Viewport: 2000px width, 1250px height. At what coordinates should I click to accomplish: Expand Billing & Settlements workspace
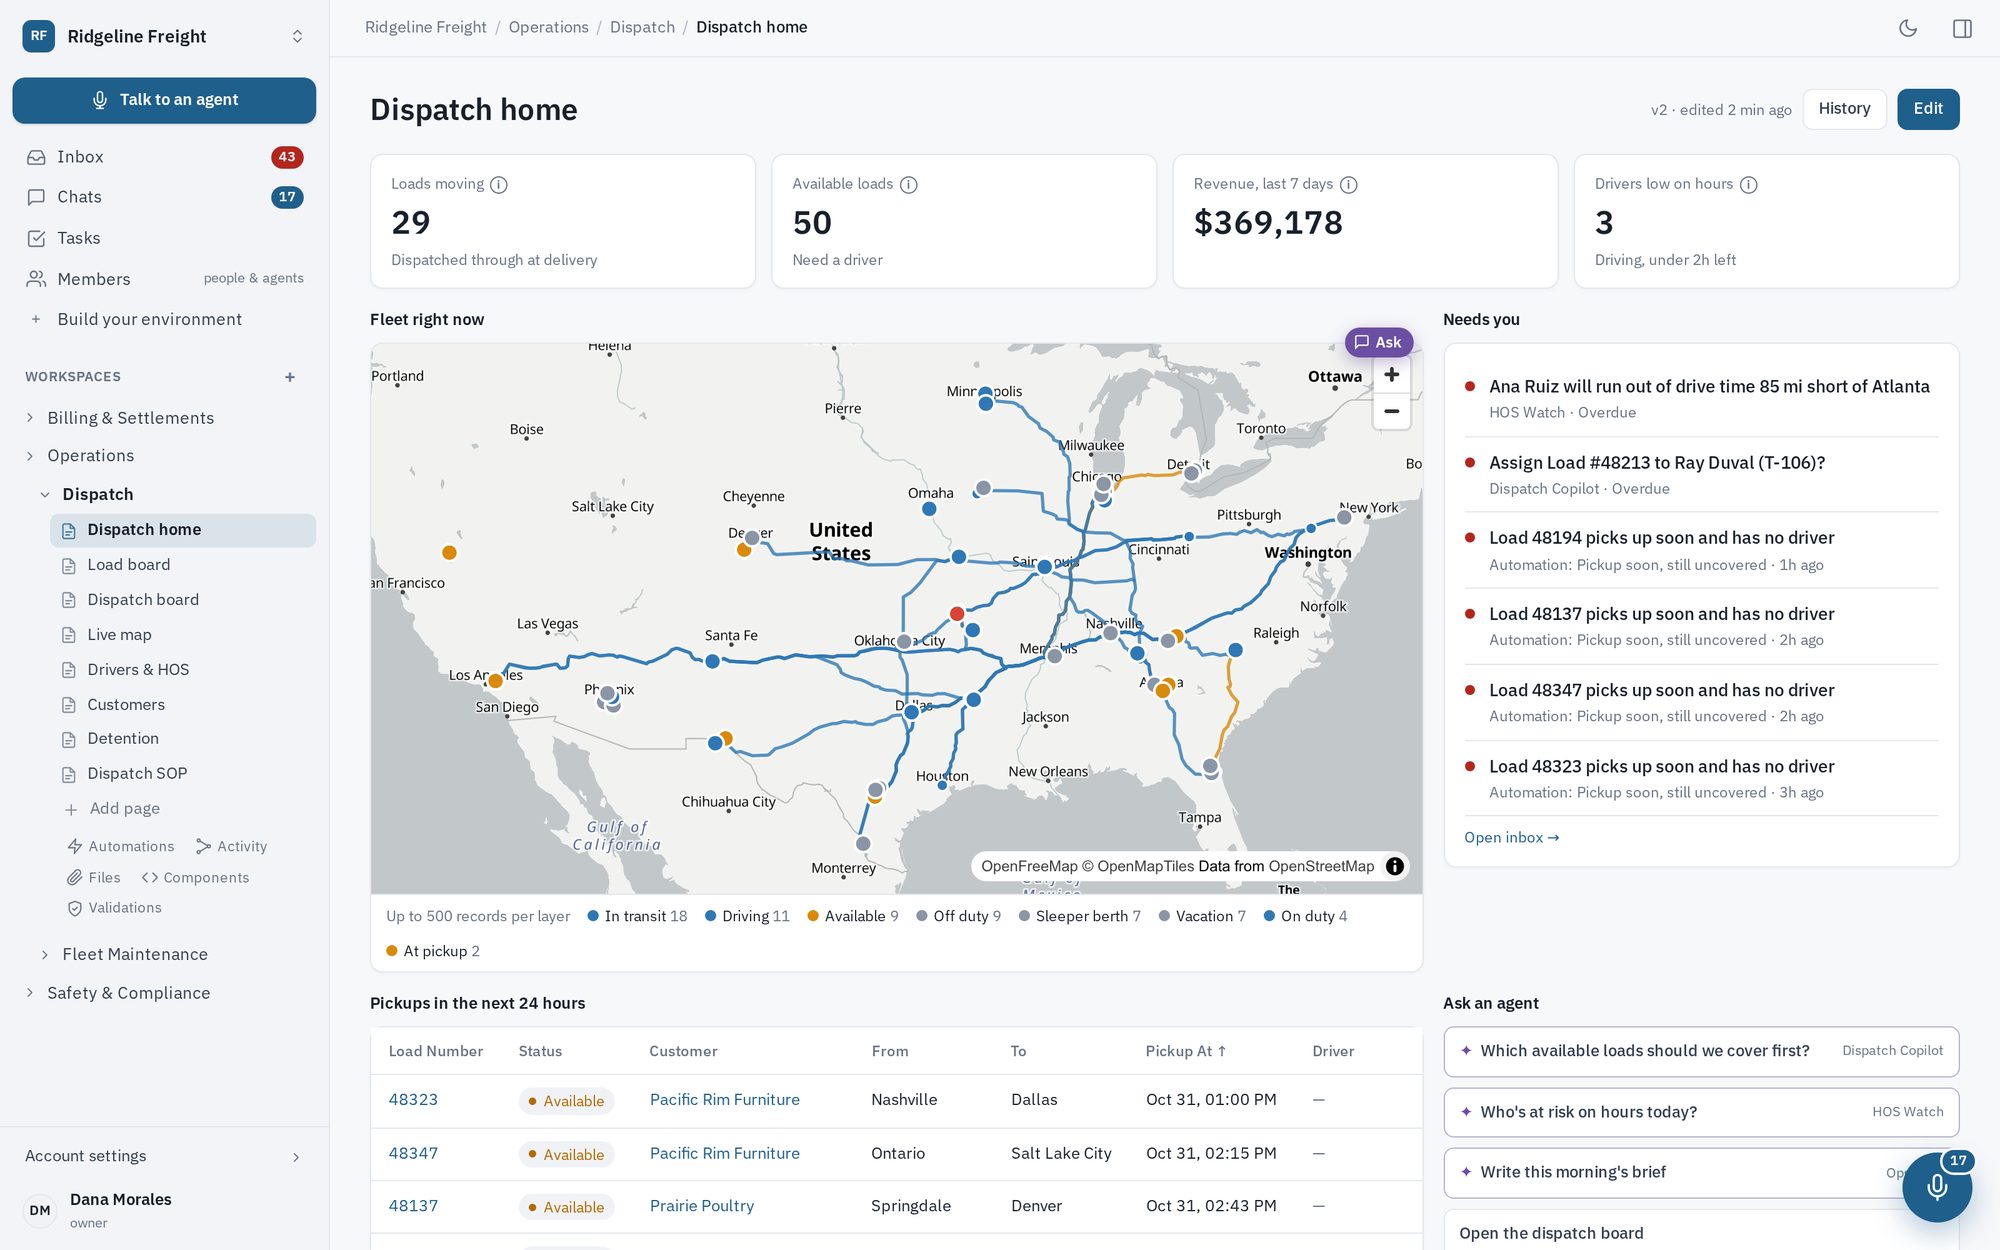tap(30, 418)
